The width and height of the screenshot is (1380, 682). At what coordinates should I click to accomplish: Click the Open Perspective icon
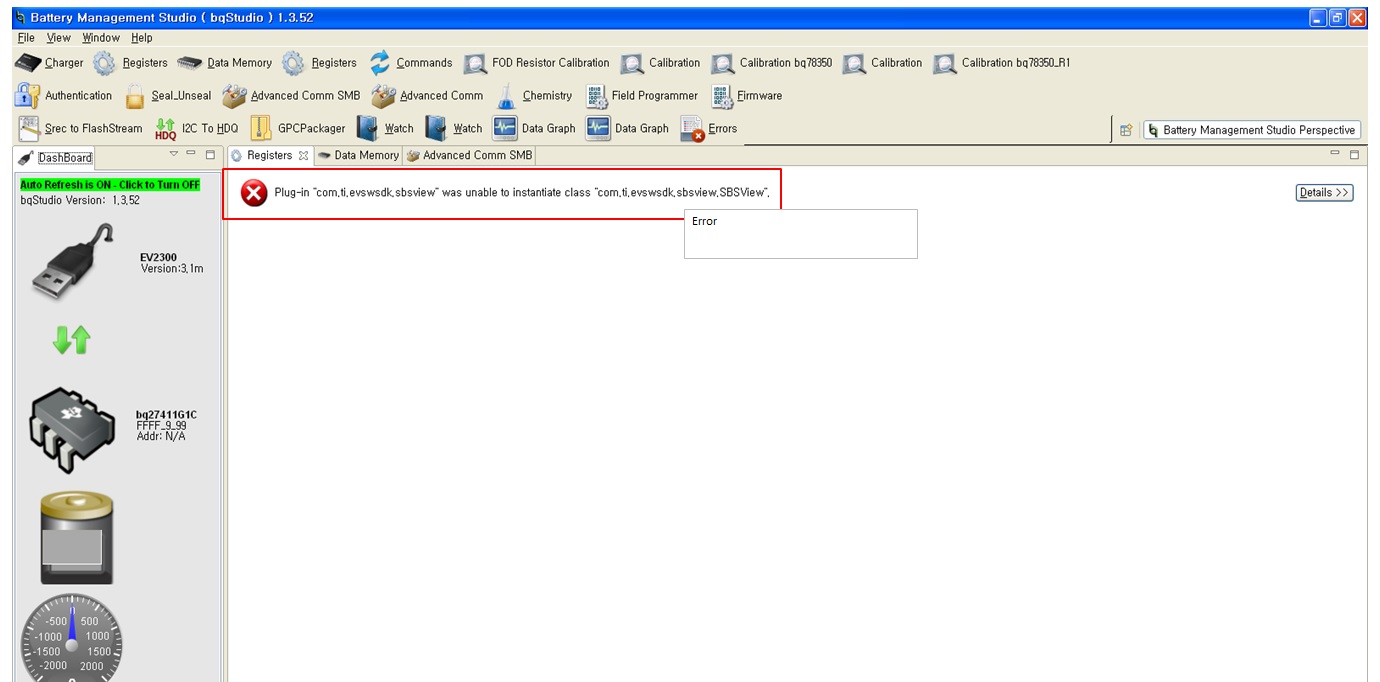click(x=1126, y=130)
